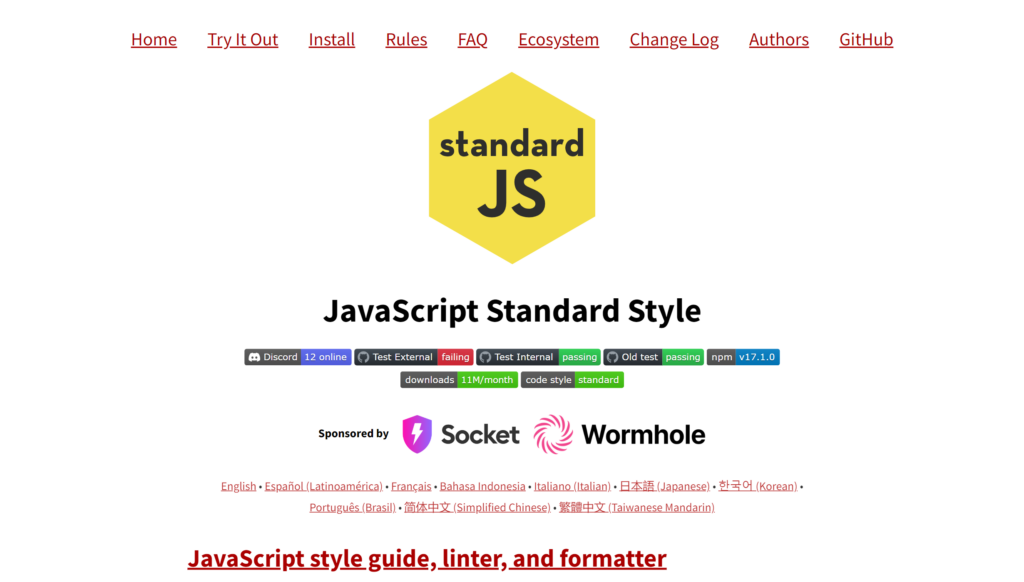This screenshot has height=582, width=1024.
Task: Click the Sponsored by label
Action: click(353, 434)
